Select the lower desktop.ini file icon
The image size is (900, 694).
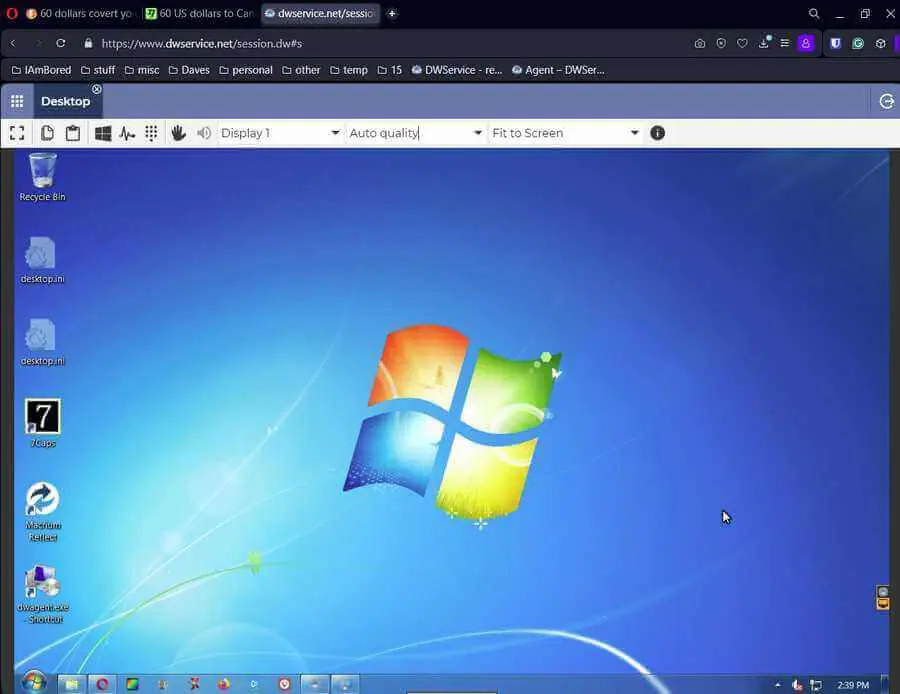[x=42, y=343]
